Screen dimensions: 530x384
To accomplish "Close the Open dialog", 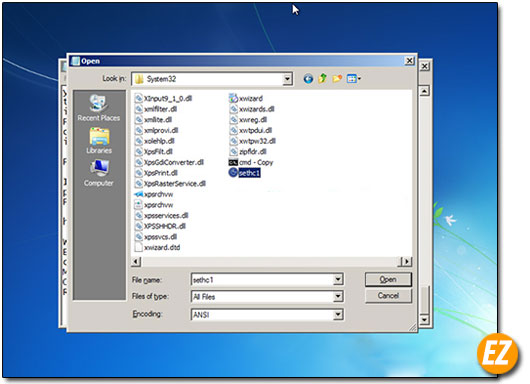I will [x=409, y=61].
